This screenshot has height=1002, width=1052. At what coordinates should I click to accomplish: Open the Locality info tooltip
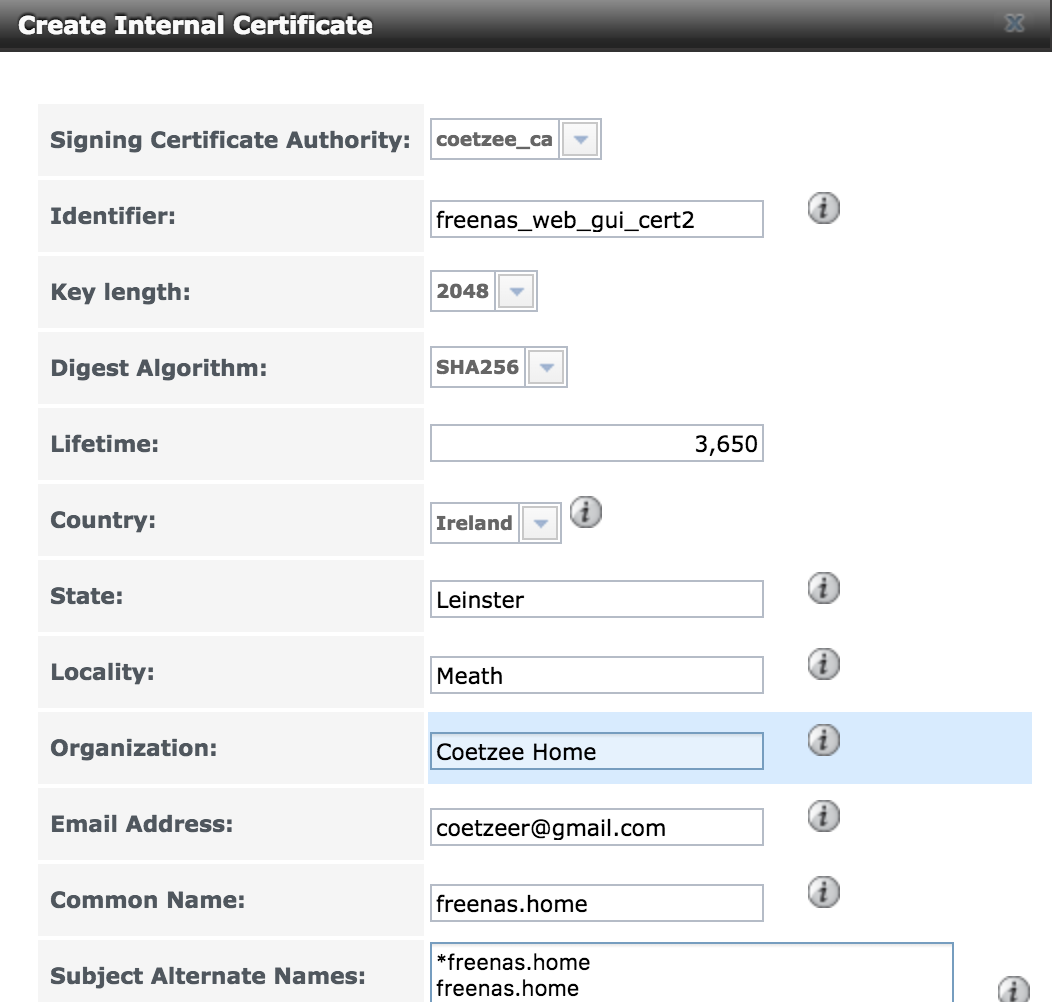tap(822, 664)
